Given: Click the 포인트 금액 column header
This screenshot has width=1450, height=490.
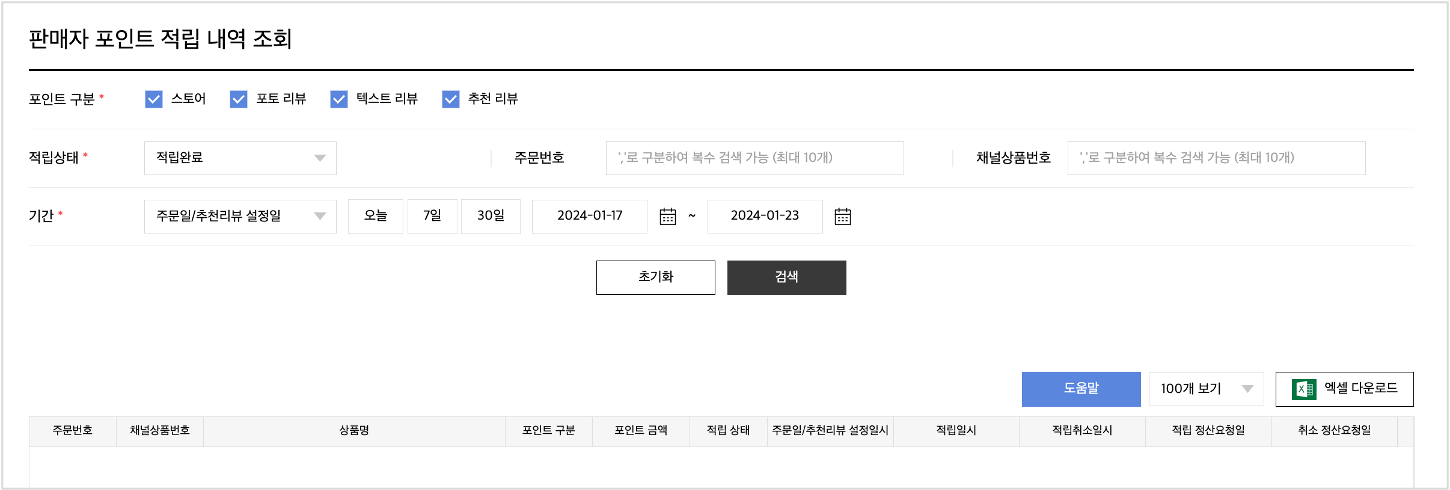Looking at the screenshot, I should coord(640,431).
